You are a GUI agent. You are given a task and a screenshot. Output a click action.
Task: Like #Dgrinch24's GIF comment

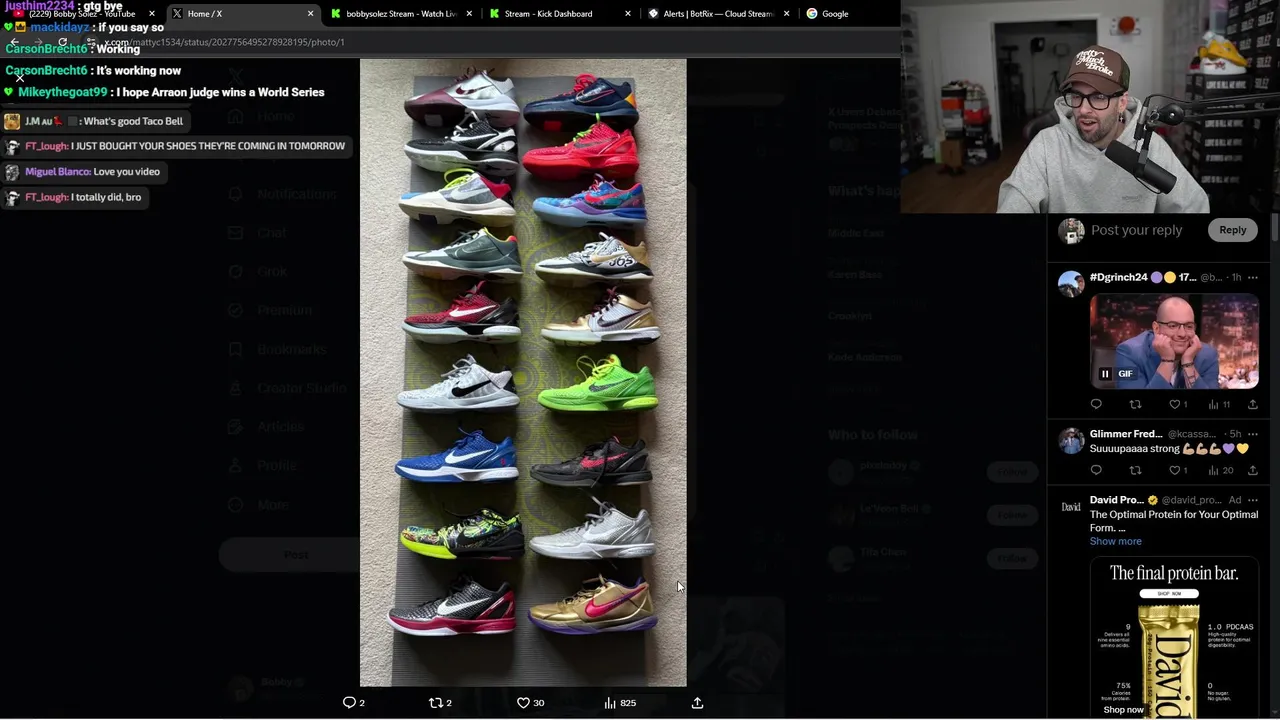point(1175,404)
